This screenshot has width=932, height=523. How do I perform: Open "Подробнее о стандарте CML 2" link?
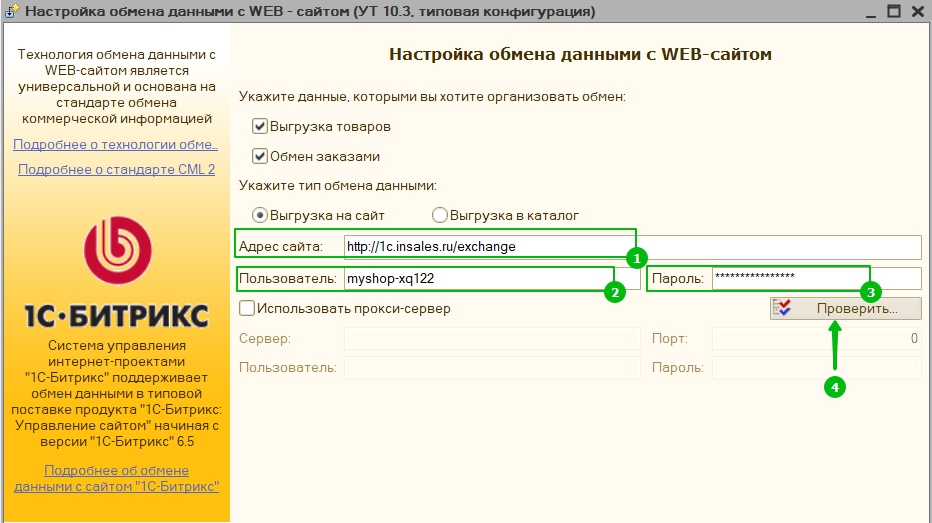(x=116, y=169)
